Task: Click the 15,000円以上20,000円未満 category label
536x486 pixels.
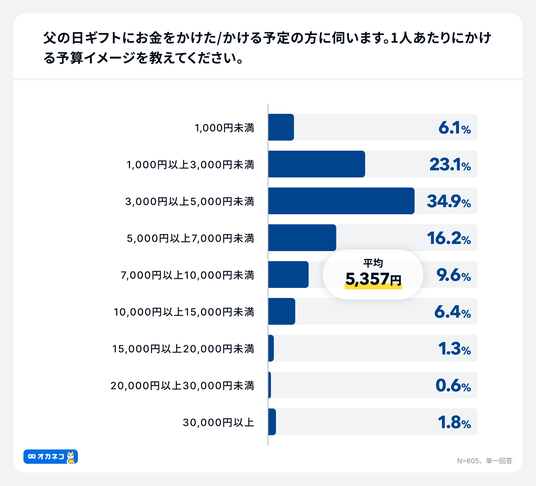Action: click(x=183, y=349)
